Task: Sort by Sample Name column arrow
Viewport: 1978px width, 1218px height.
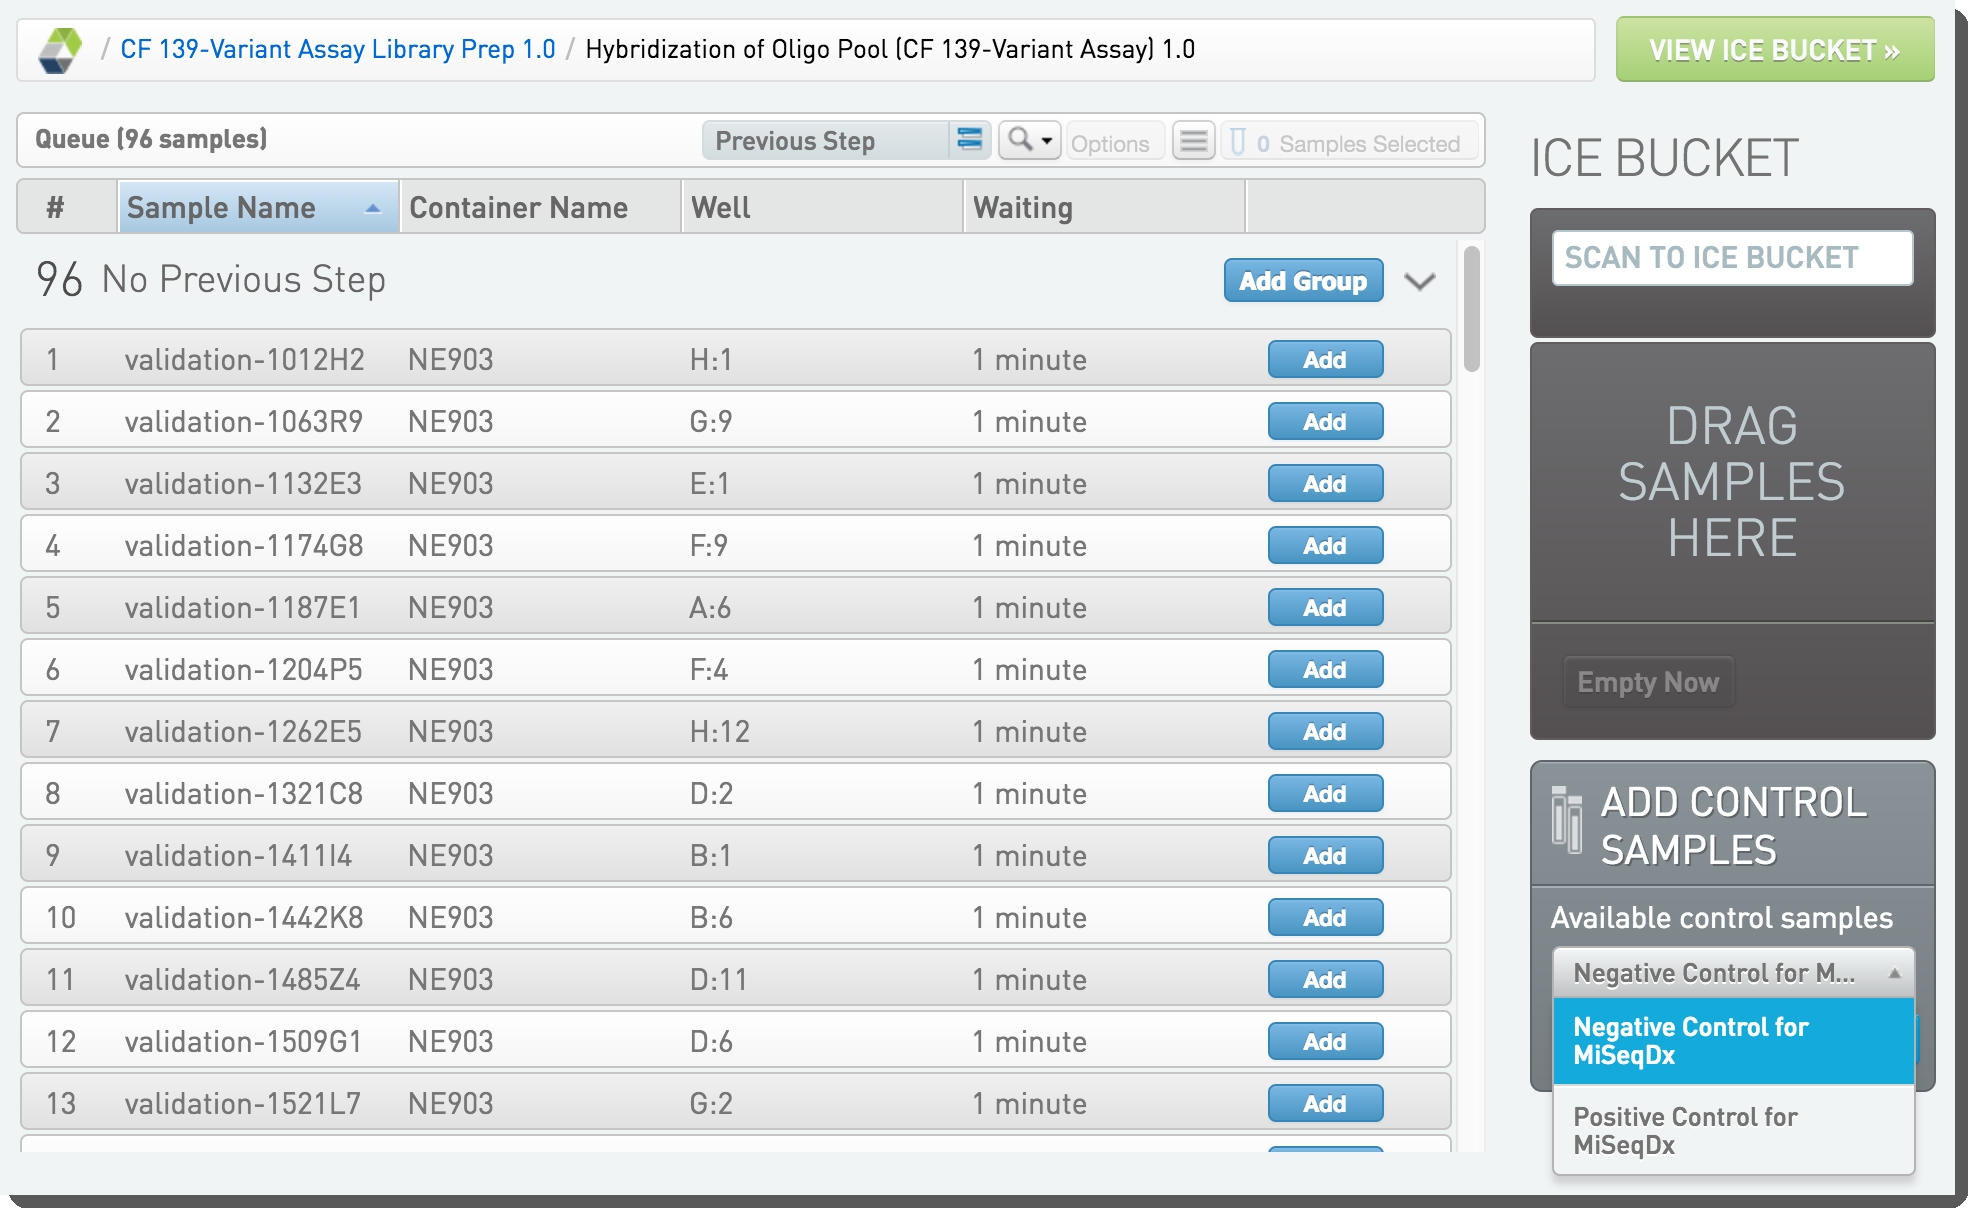Action: click(x=373, y=208)
